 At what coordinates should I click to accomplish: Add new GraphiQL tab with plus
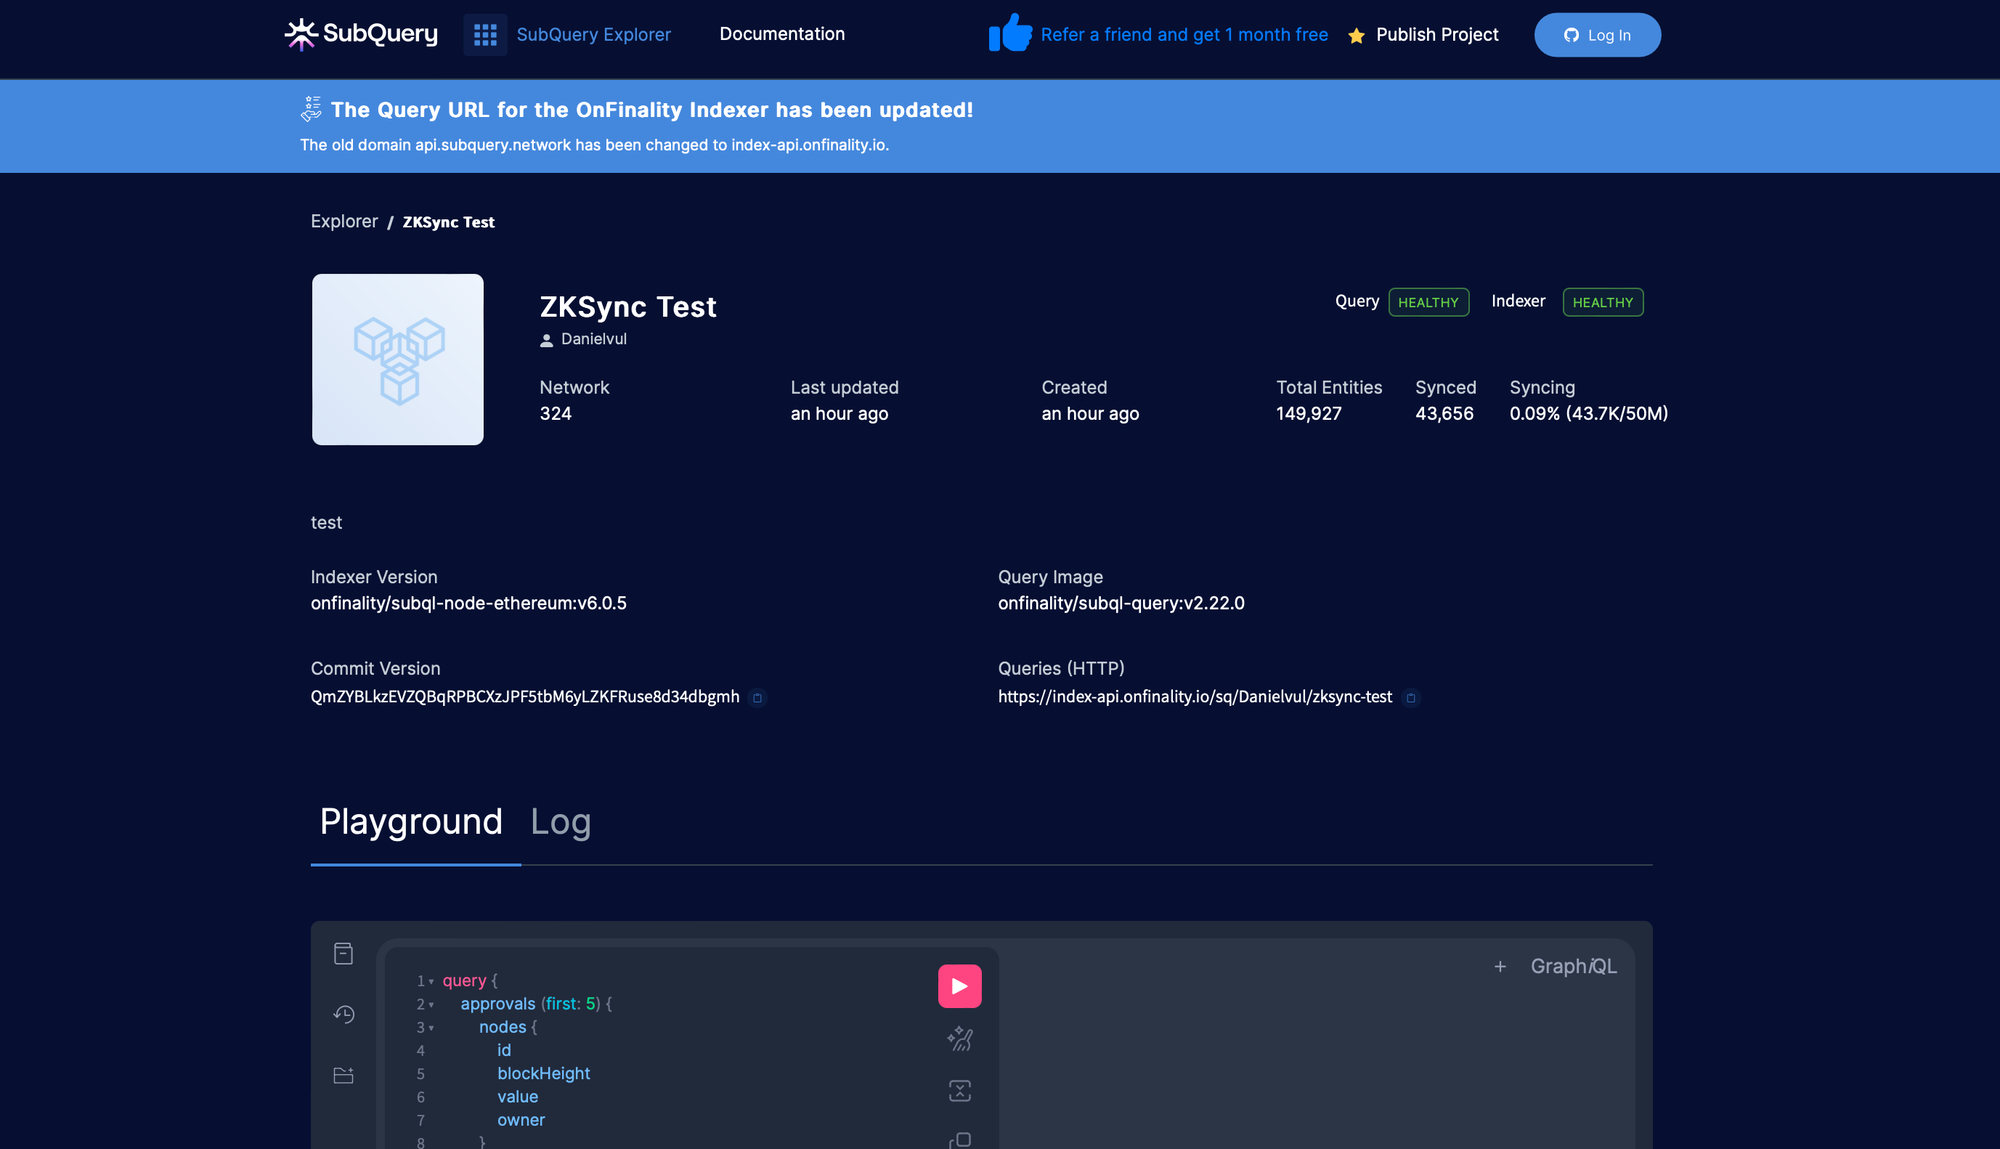(x=1500, y=967)
